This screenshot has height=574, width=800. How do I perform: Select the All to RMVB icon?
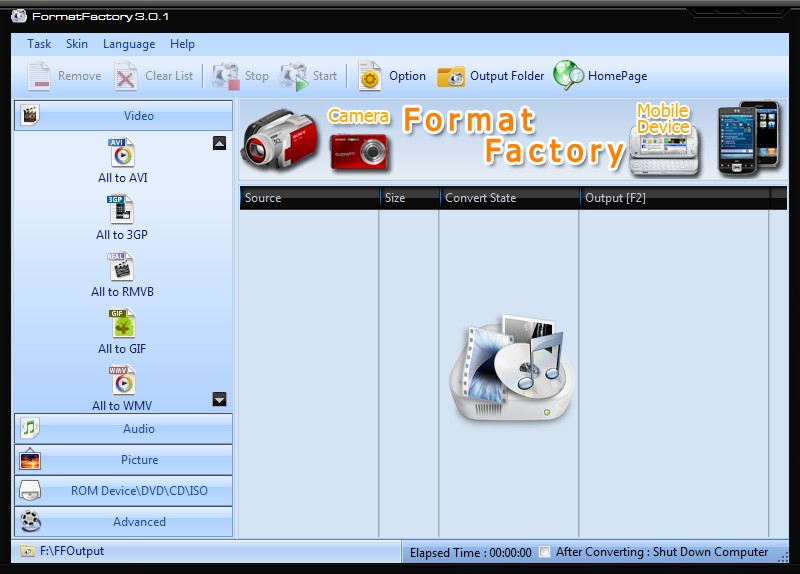[121, 266]
